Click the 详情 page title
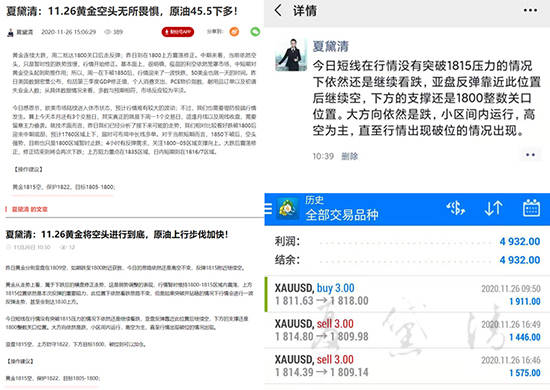Screen dimensions: 550x390 (305, 11)
